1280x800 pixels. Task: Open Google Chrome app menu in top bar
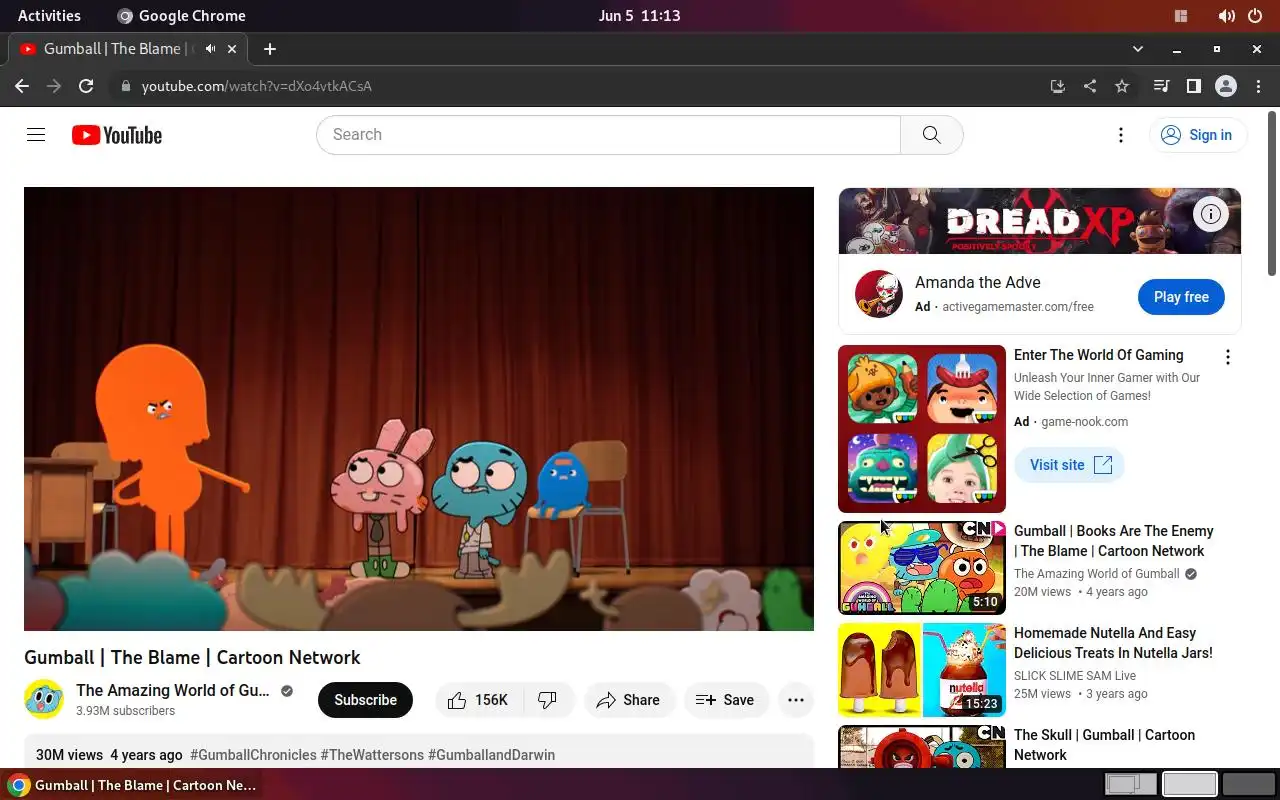[x=181, y=15]
